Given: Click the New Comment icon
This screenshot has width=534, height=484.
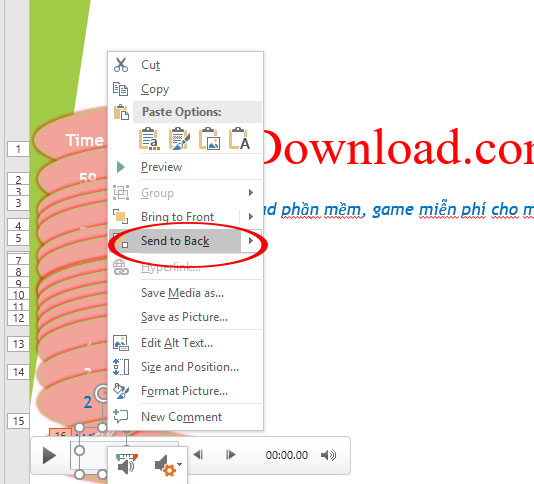Looking at the screenshot, I should [121, 416].
